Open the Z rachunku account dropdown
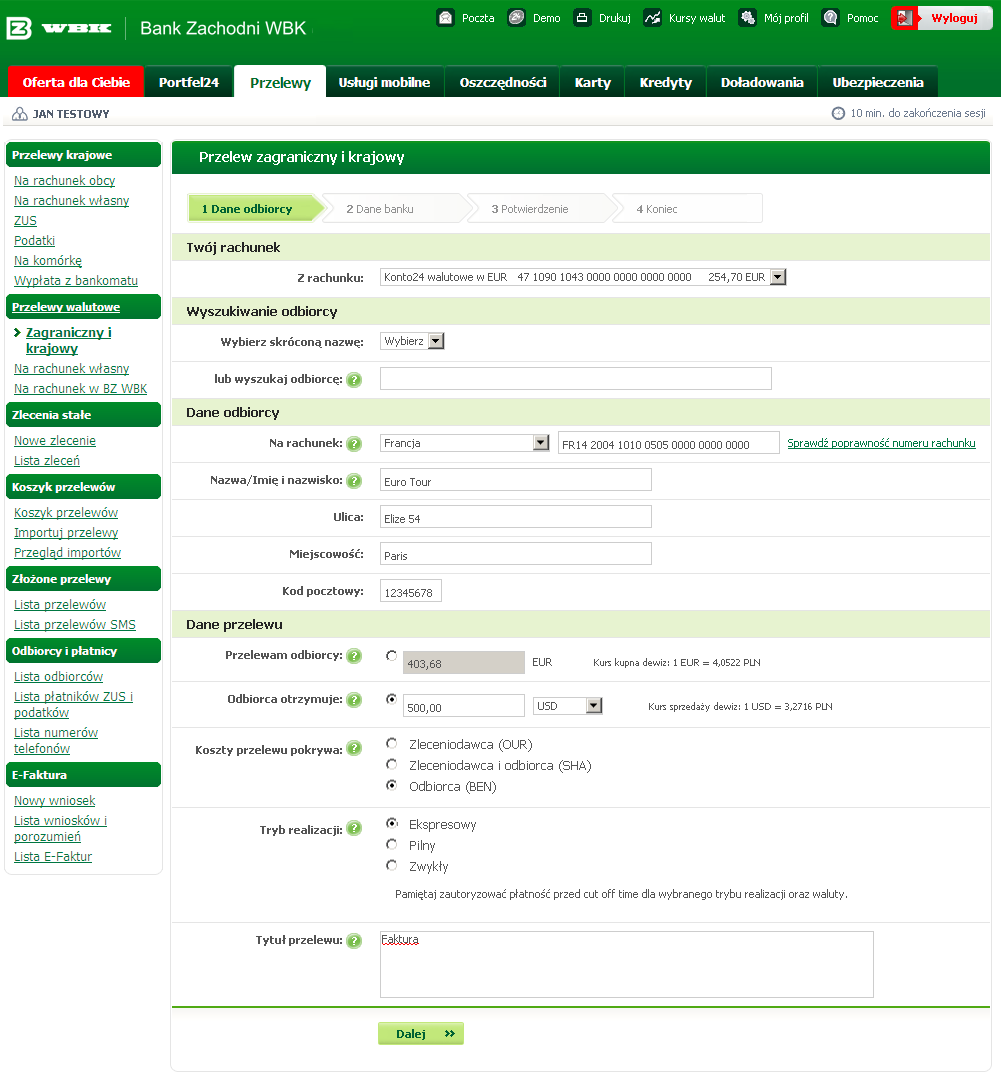Screen dimensions: 1001x1089 [583, 277]
